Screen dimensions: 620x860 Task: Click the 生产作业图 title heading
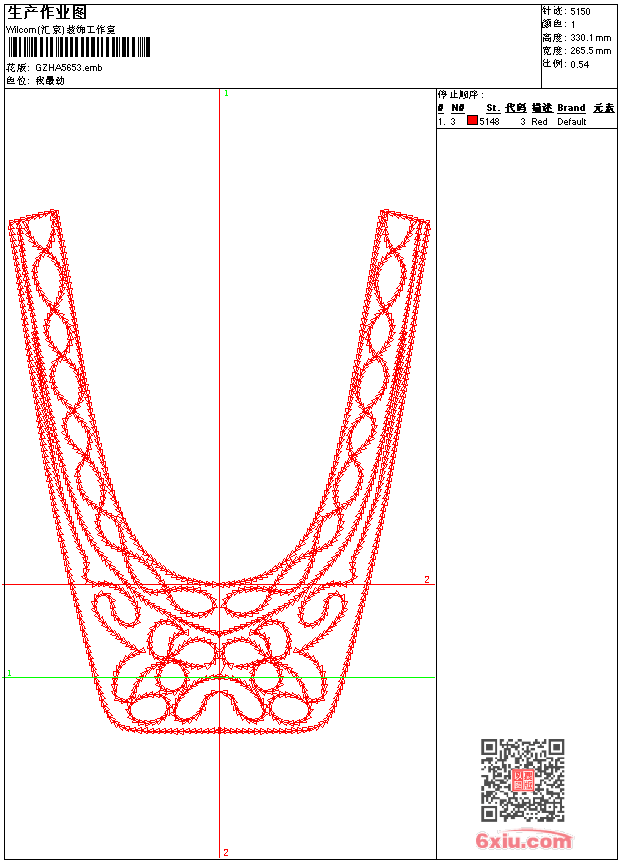point(47,12)
